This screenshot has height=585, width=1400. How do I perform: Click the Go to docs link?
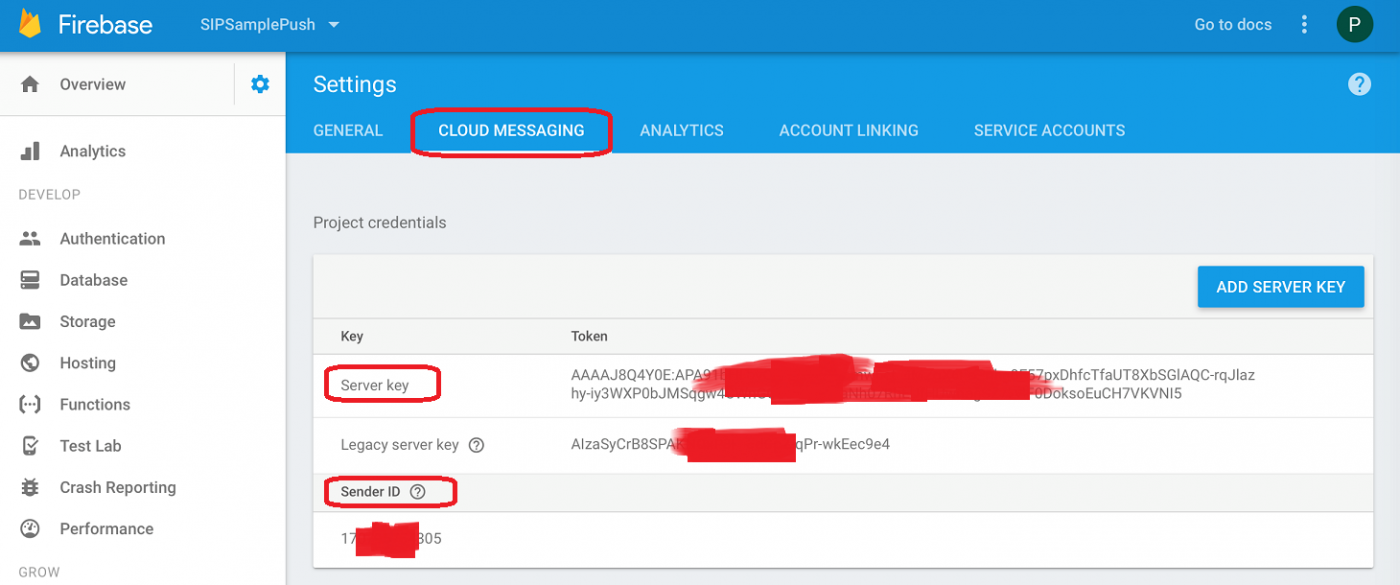pyautogui.click(x=1233, y=24)
